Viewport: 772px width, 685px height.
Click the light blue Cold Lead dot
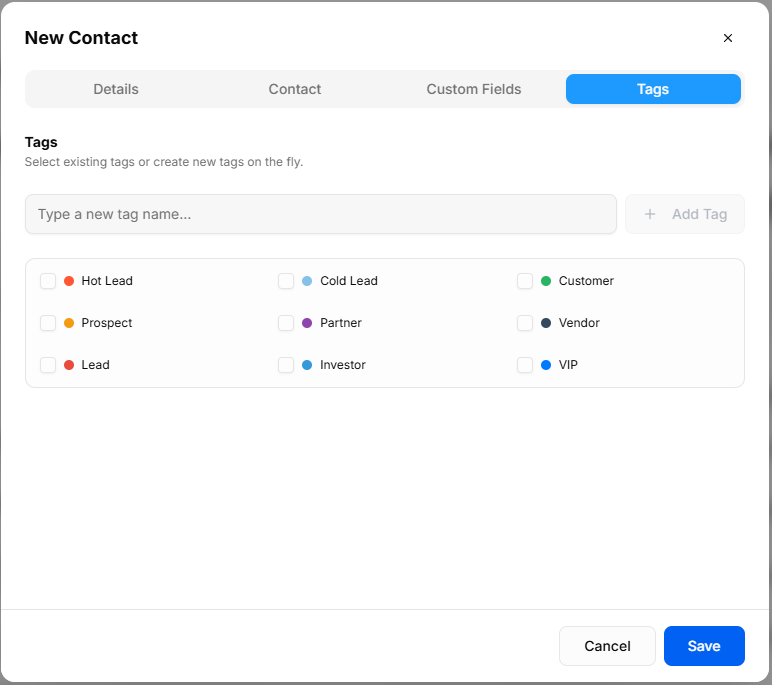click(307, 281)
